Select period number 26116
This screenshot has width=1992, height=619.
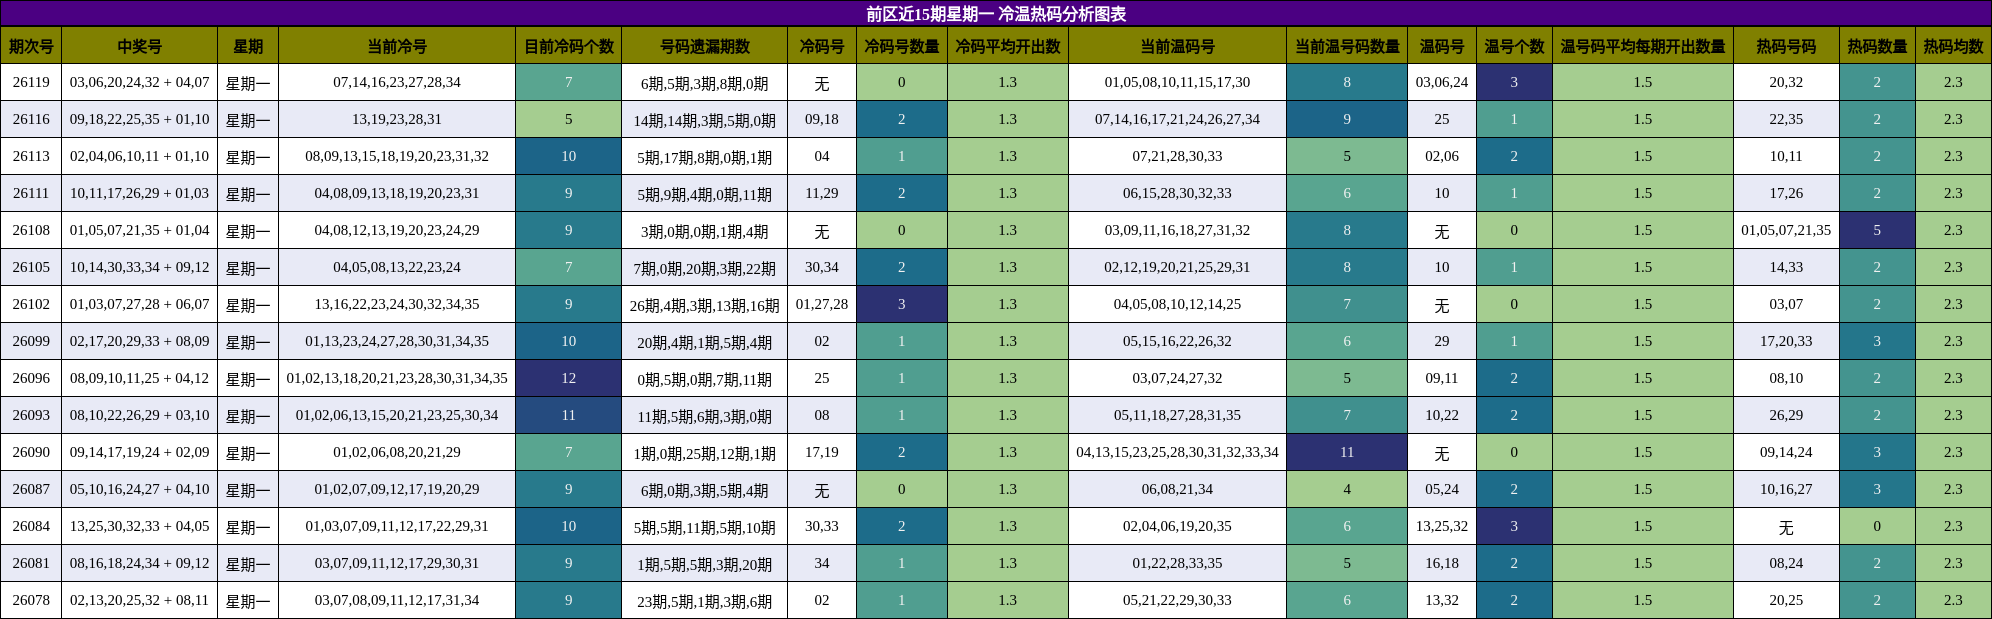[31, 119]
